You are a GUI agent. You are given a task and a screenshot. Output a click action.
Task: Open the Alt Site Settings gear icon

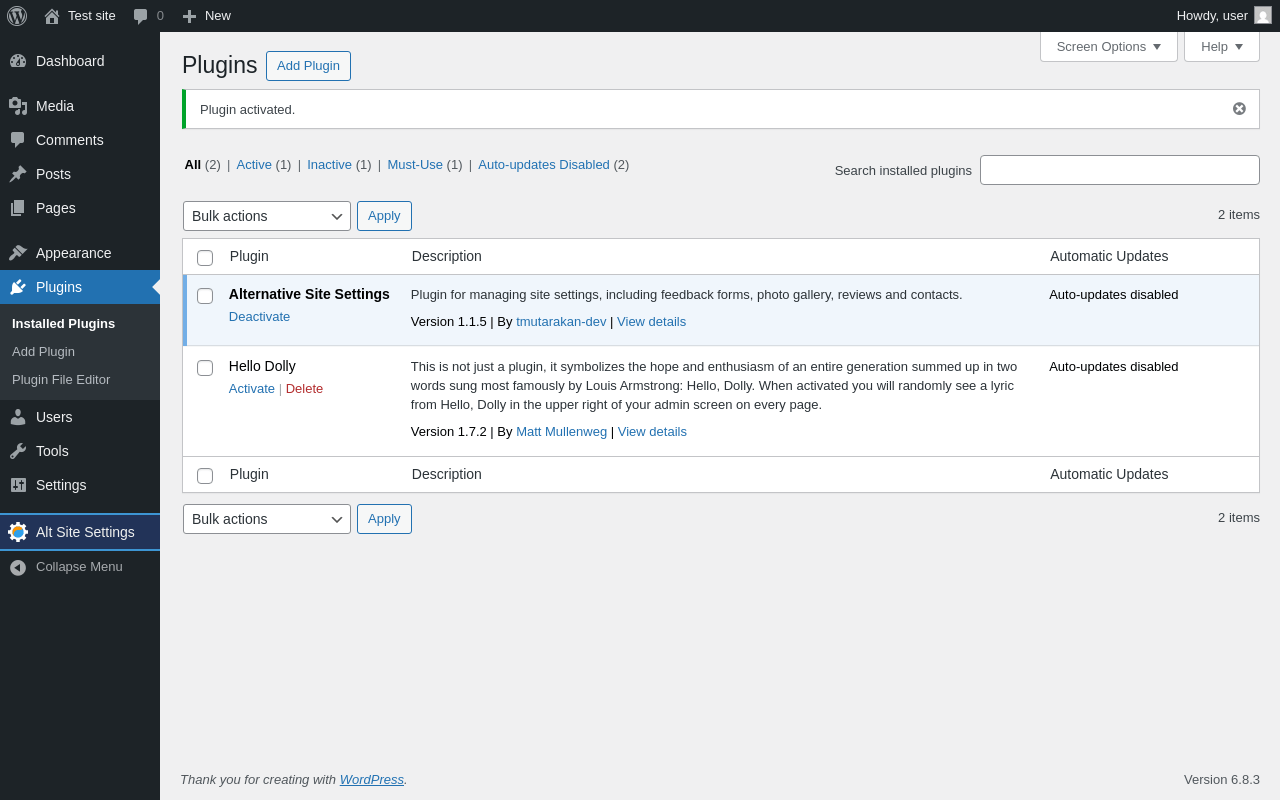coord(18,532)
